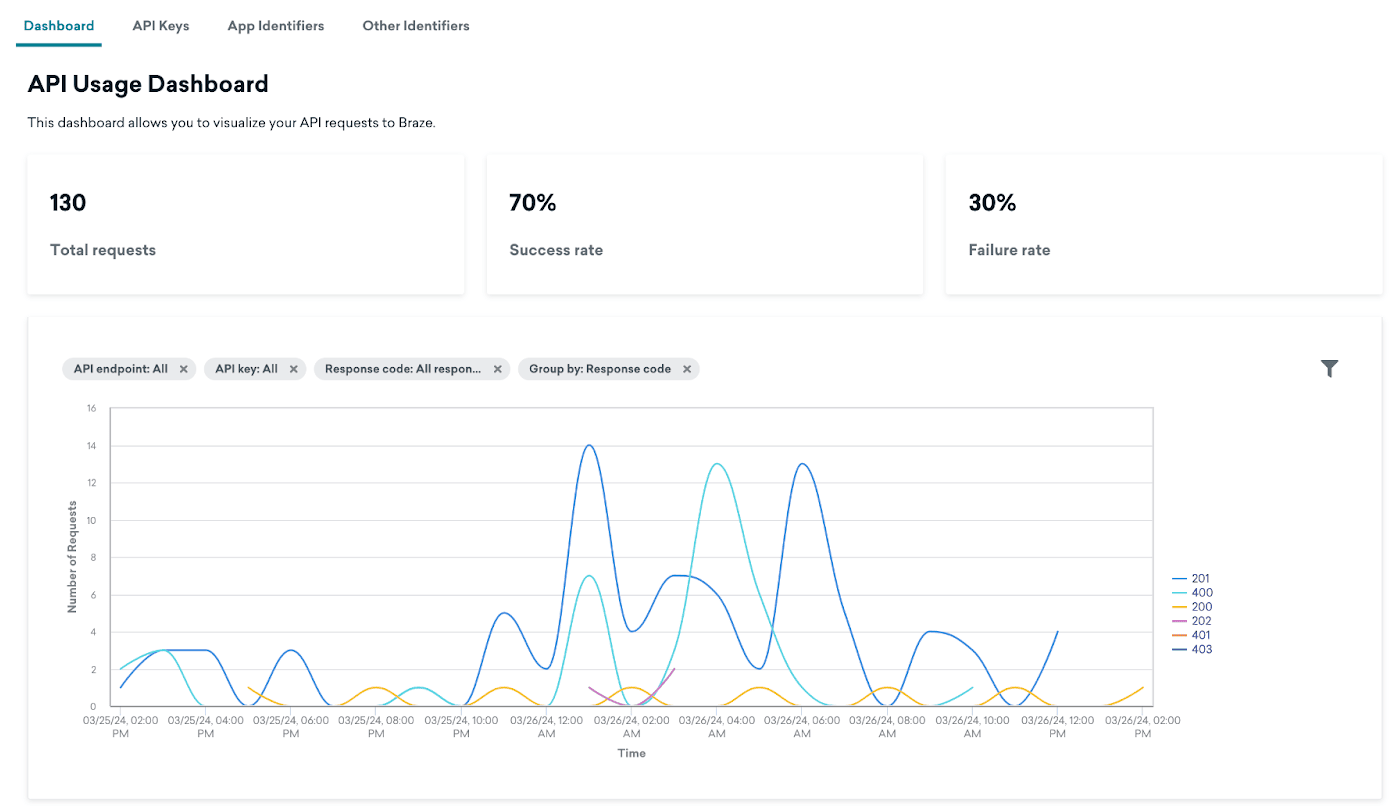This screenshot has width=1394, height=806.
Task: Hide the 202 series via legend
Action: click(x=1200, y=621)
